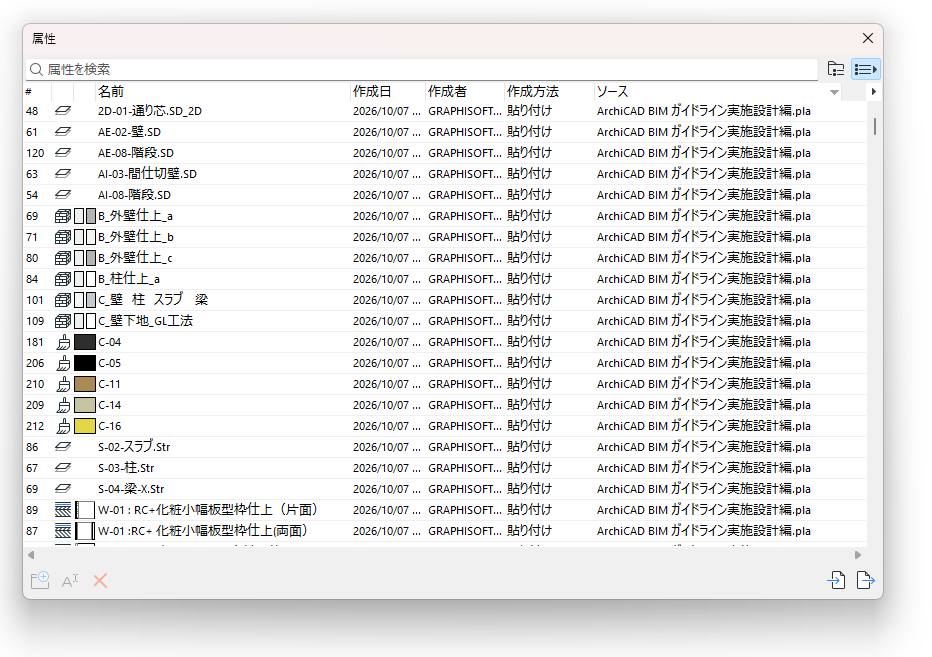Click layer icon of AE-02-壁.SD
The image size is (932, 657).
63,131
